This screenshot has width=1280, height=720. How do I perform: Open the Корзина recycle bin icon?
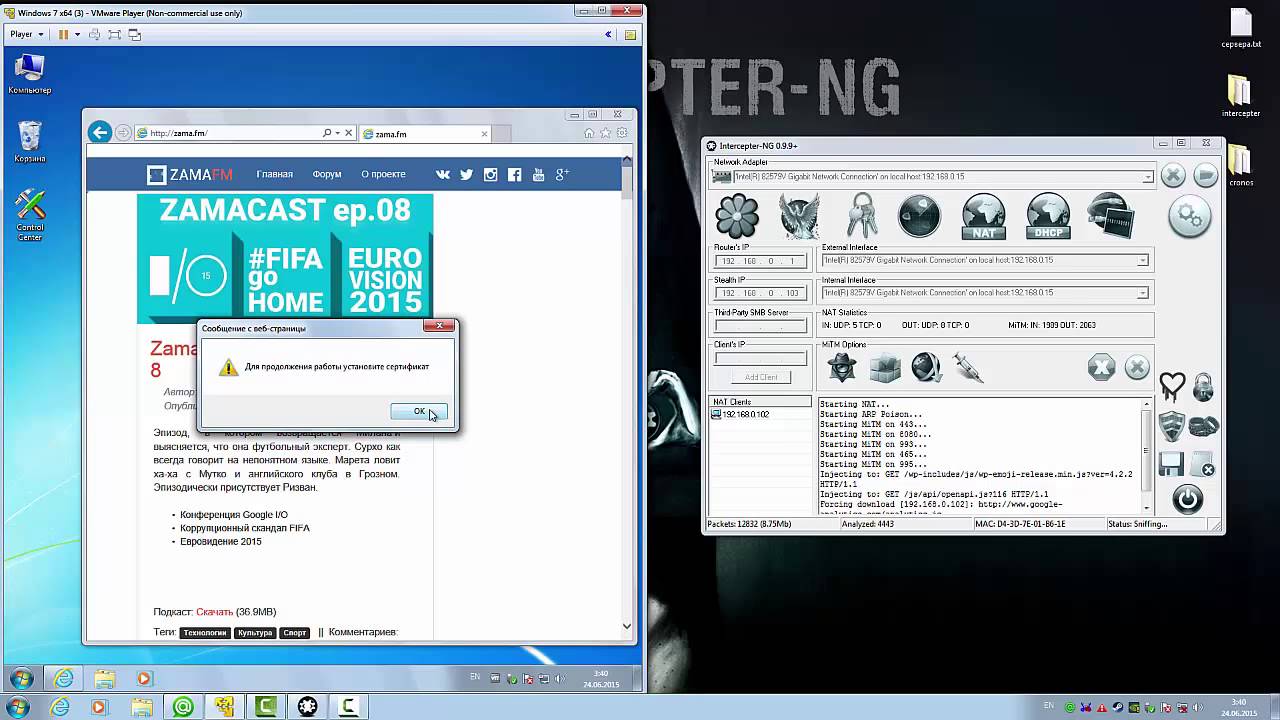pos(30,142)
